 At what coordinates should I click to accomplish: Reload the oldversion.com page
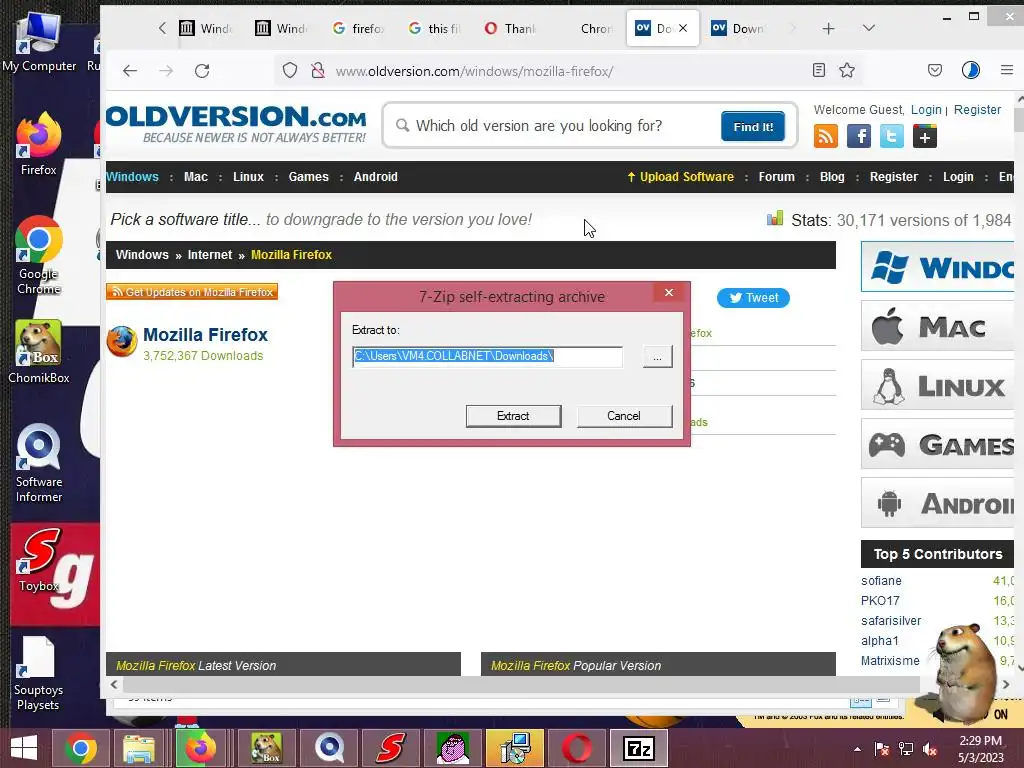(x=202, y=71)
